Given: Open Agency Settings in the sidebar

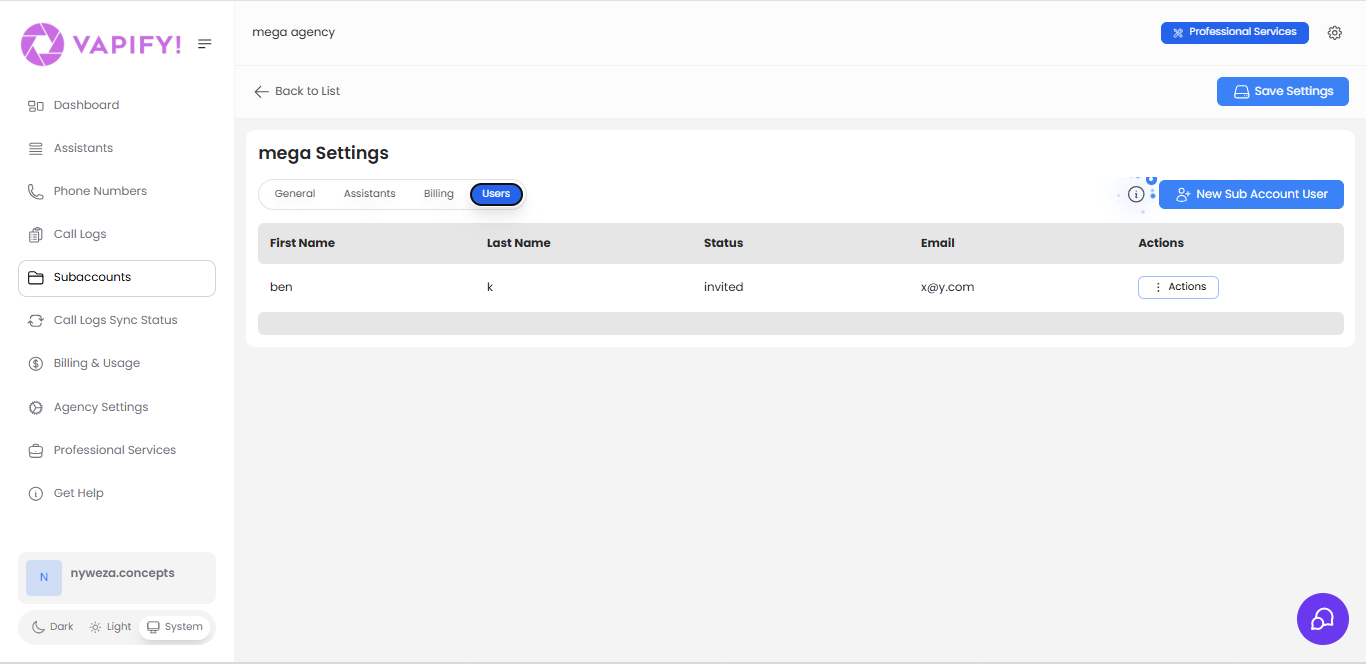Looking at the screenshot, I should point(99,406).
